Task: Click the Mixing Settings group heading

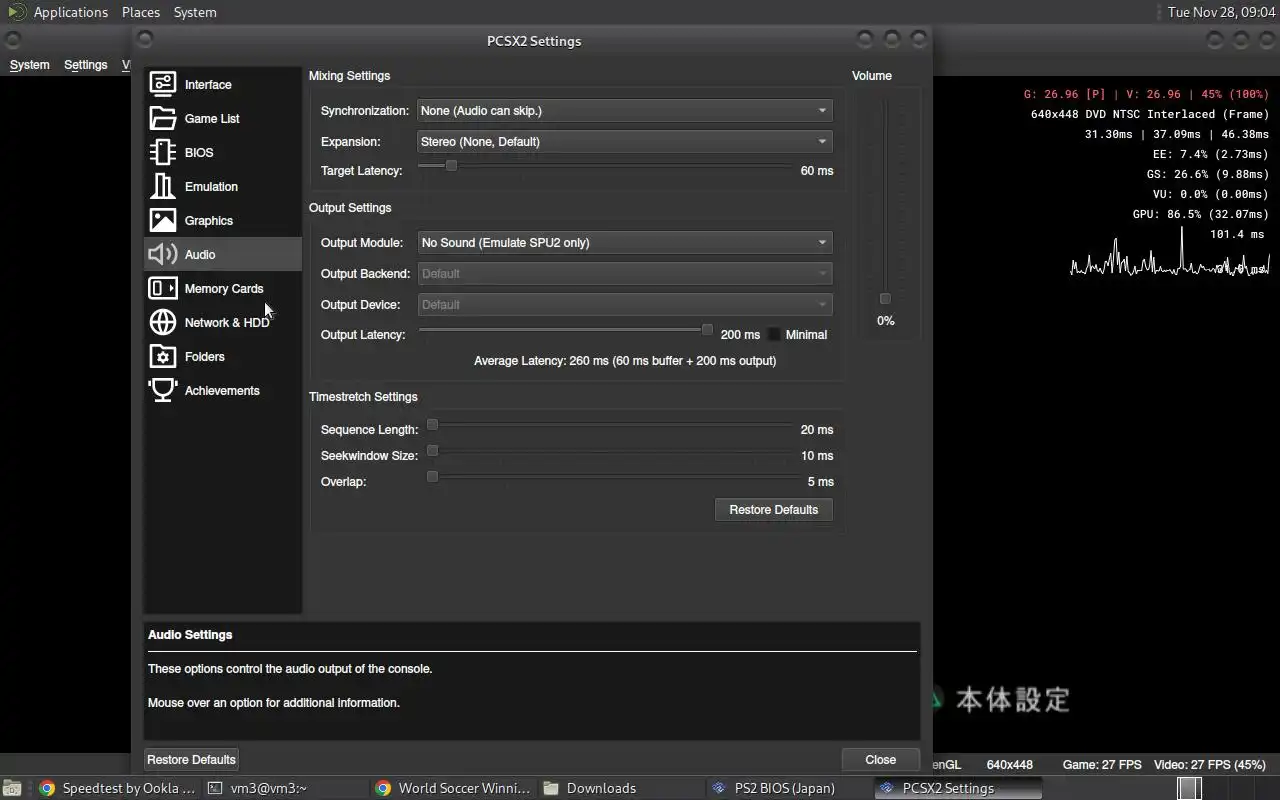Action: coord(349,76)
